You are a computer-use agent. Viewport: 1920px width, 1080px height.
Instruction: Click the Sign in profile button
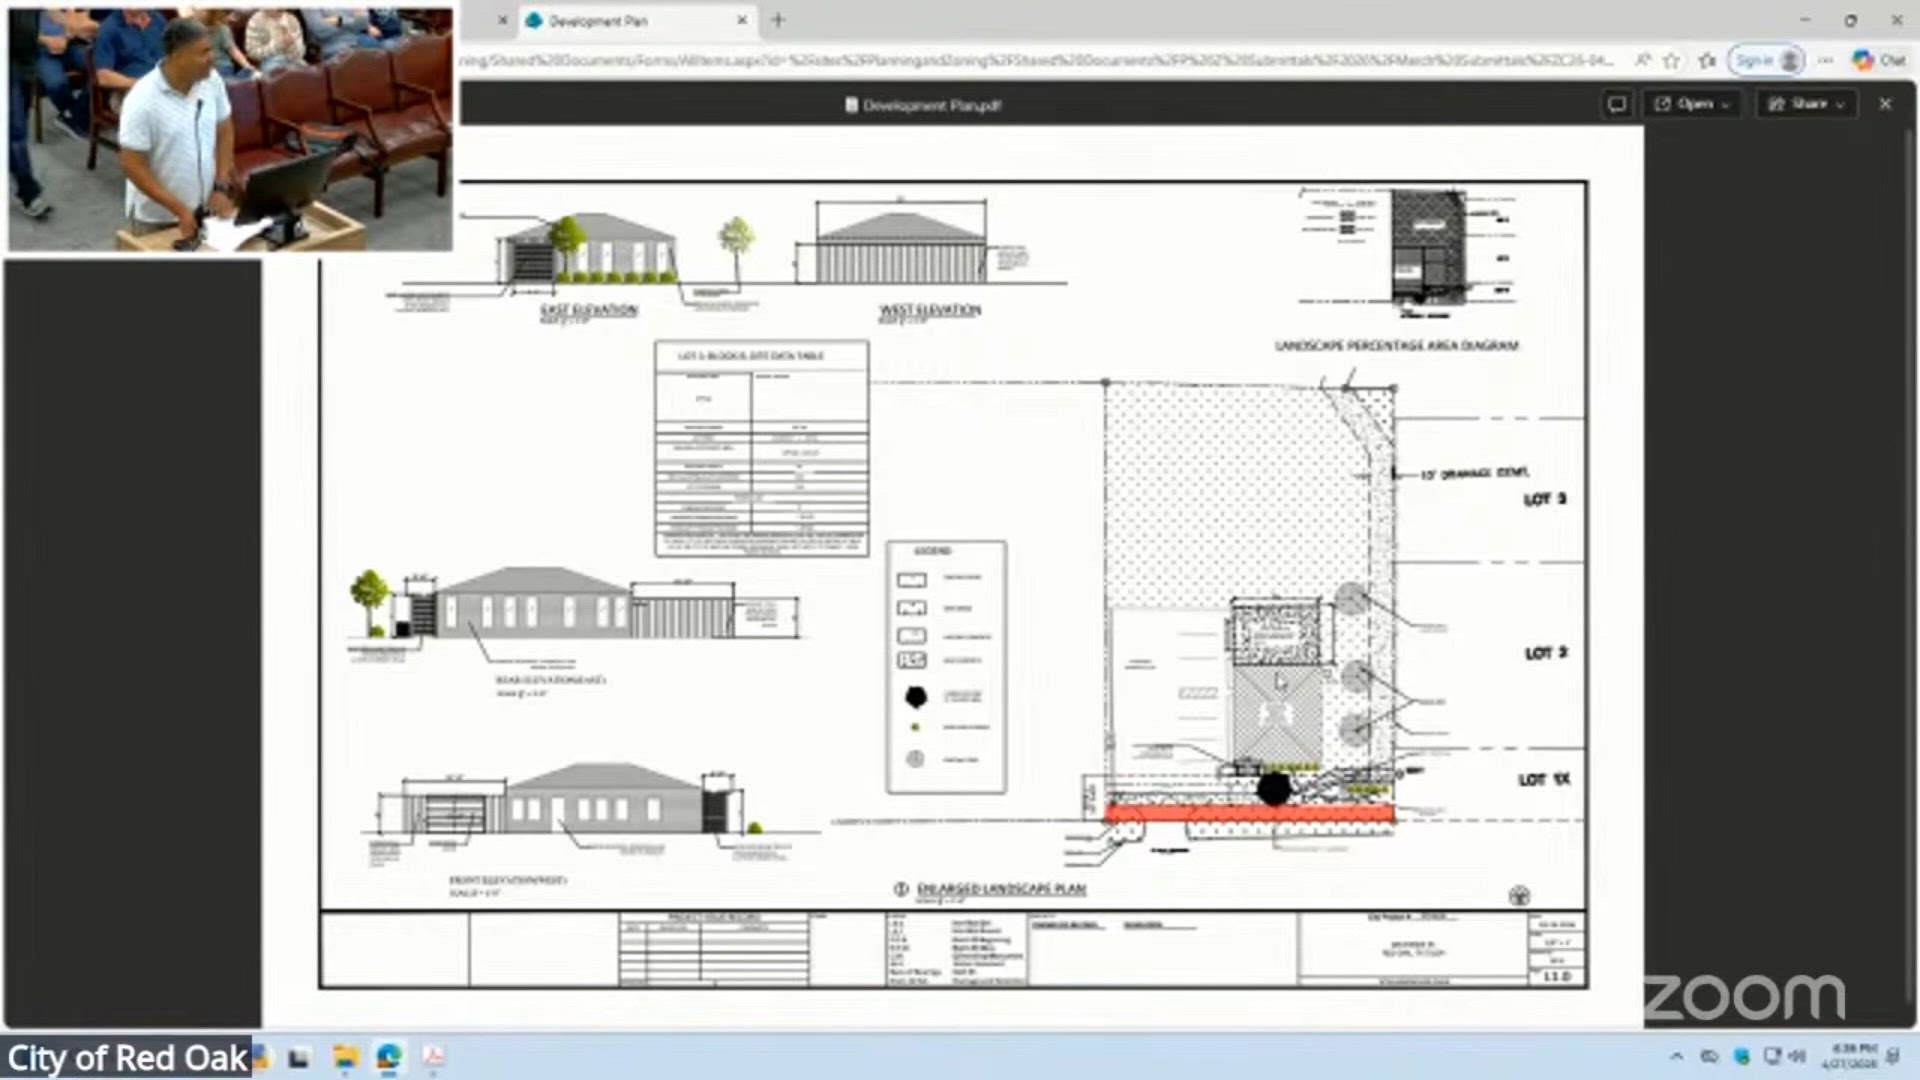[1767, 60]
